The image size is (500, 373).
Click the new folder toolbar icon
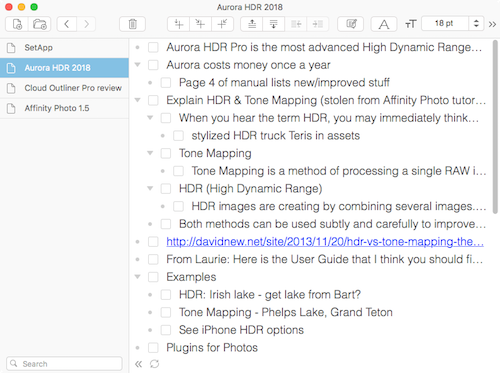click(40, 24)
